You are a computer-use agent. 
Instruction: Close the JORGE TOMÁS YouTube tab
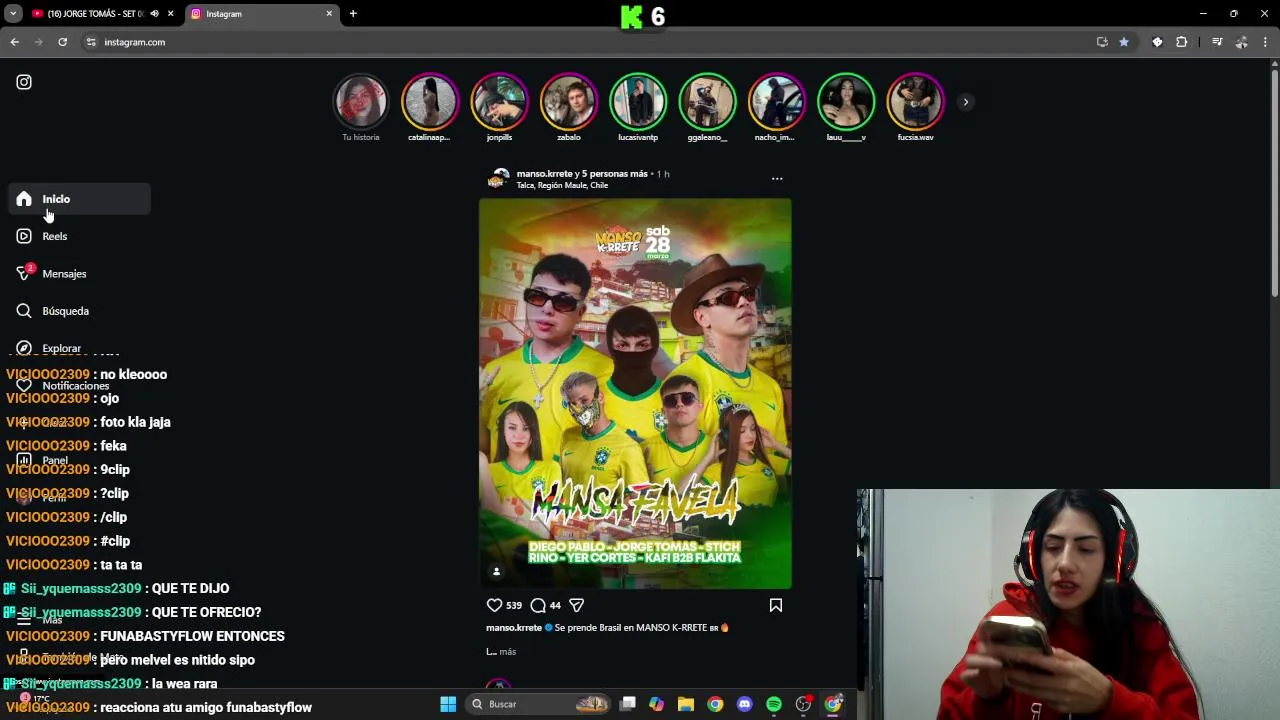pyautogui.click(x=171, y=14)
